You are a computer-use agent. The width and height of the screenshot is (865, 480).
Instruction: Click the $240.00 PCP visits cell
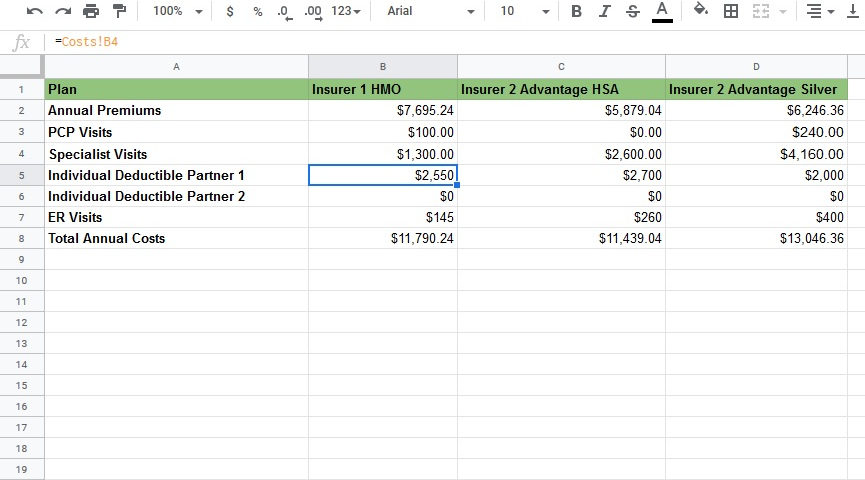(x=756, y=132)
